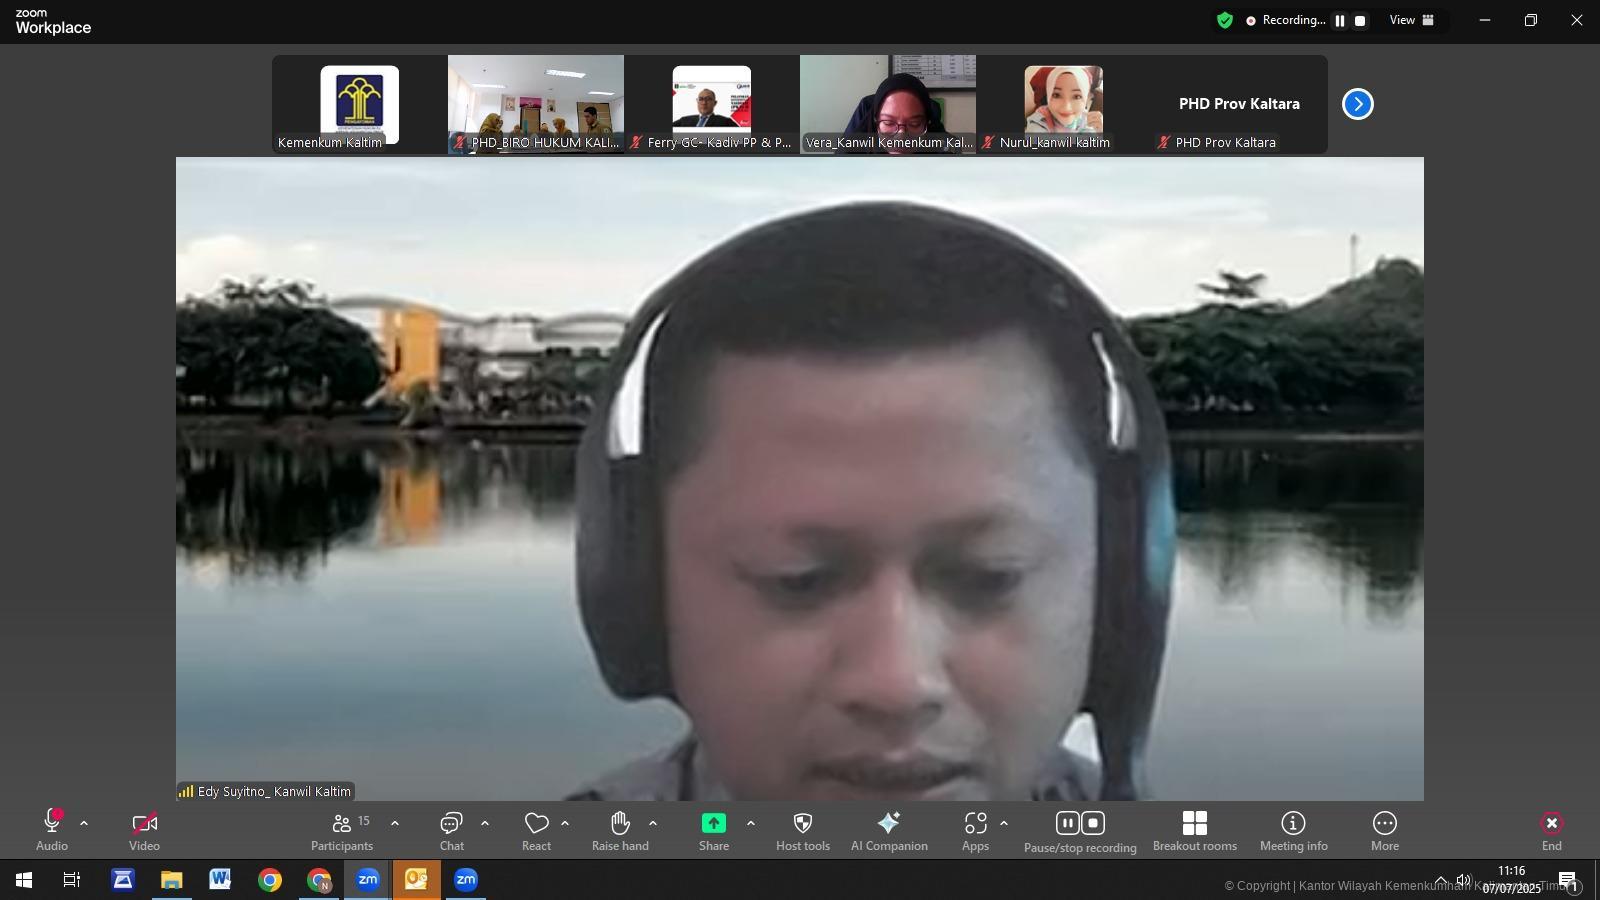The height and width of the screenshot is (900, 1600).
Task: Select Vera_Kanwil Kemenkum participant thumbnail
Action: pyautogui.click(x=888, y=104)
